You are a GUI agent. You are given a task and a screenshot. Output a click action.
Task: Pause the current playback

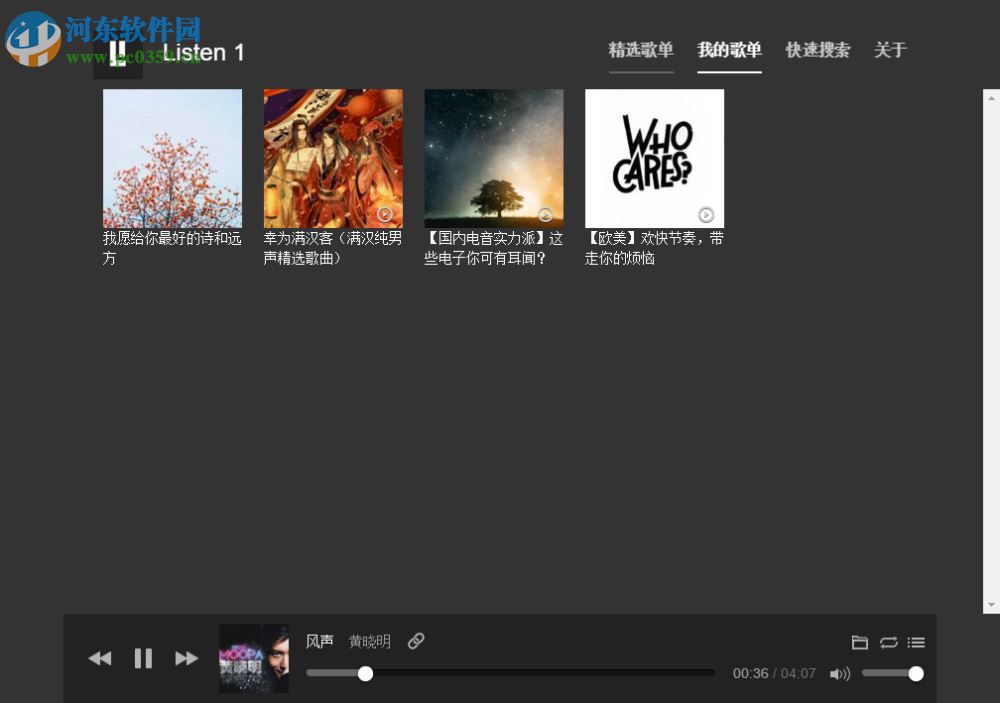[x=143, y=658]
